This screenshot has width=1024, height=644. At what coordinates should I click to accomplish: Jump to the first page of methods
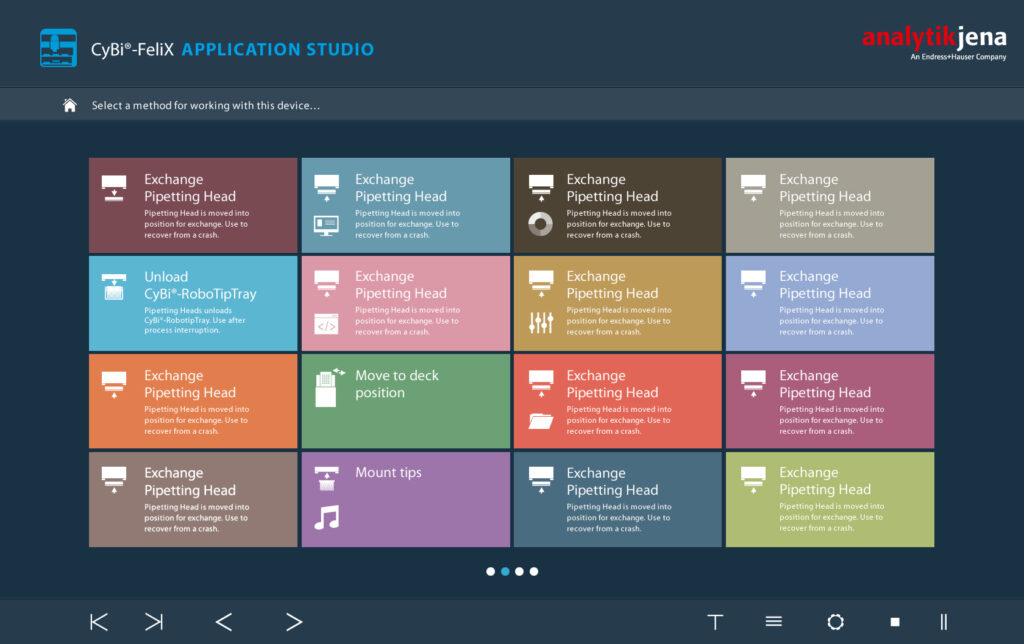click(x=99, y=622)
